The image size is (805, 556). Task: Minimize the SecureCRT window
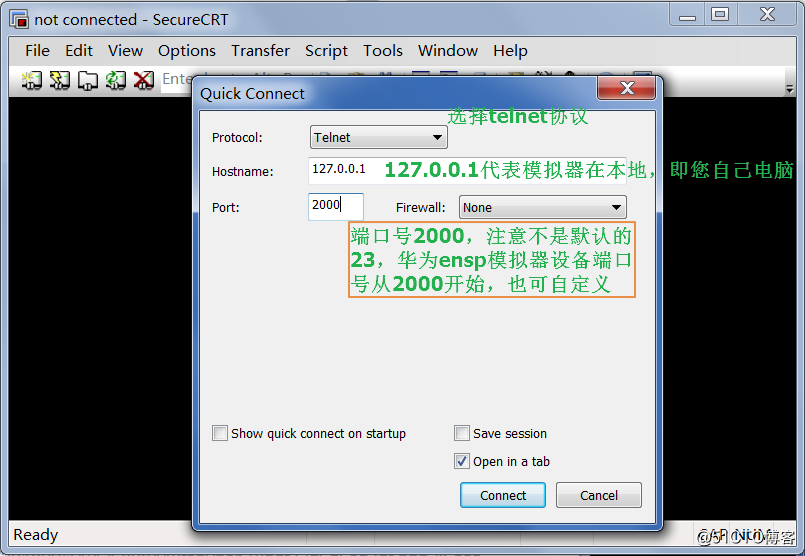click(x=687, y=15)
